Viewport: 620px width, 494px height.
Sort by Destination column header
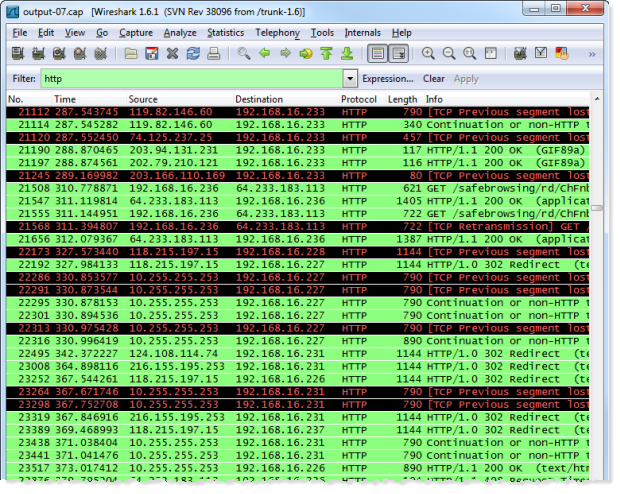point(285,99)
